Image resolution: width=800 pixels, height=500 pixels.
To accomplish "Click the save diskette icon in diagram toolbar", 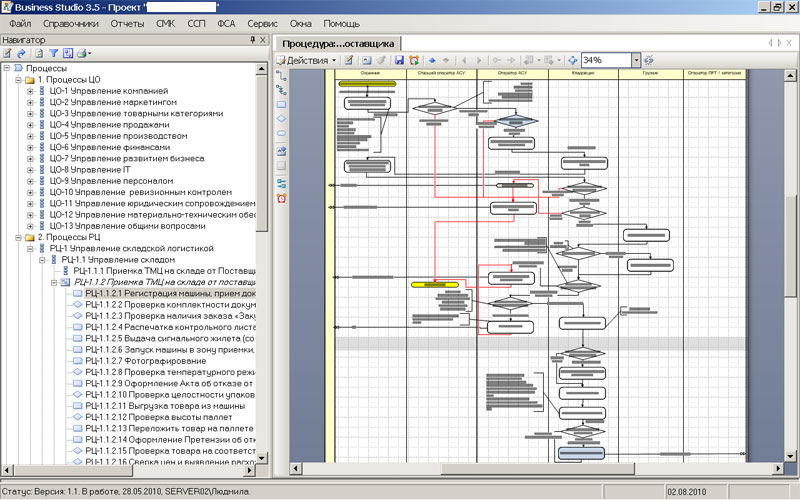I will point(399,61).
